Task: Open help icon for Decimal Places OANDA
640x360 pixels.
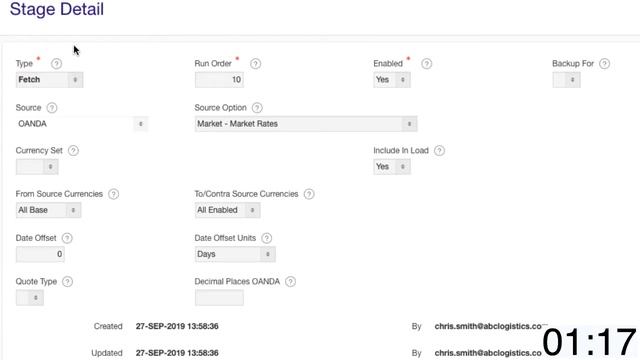Action: [291, 282]
